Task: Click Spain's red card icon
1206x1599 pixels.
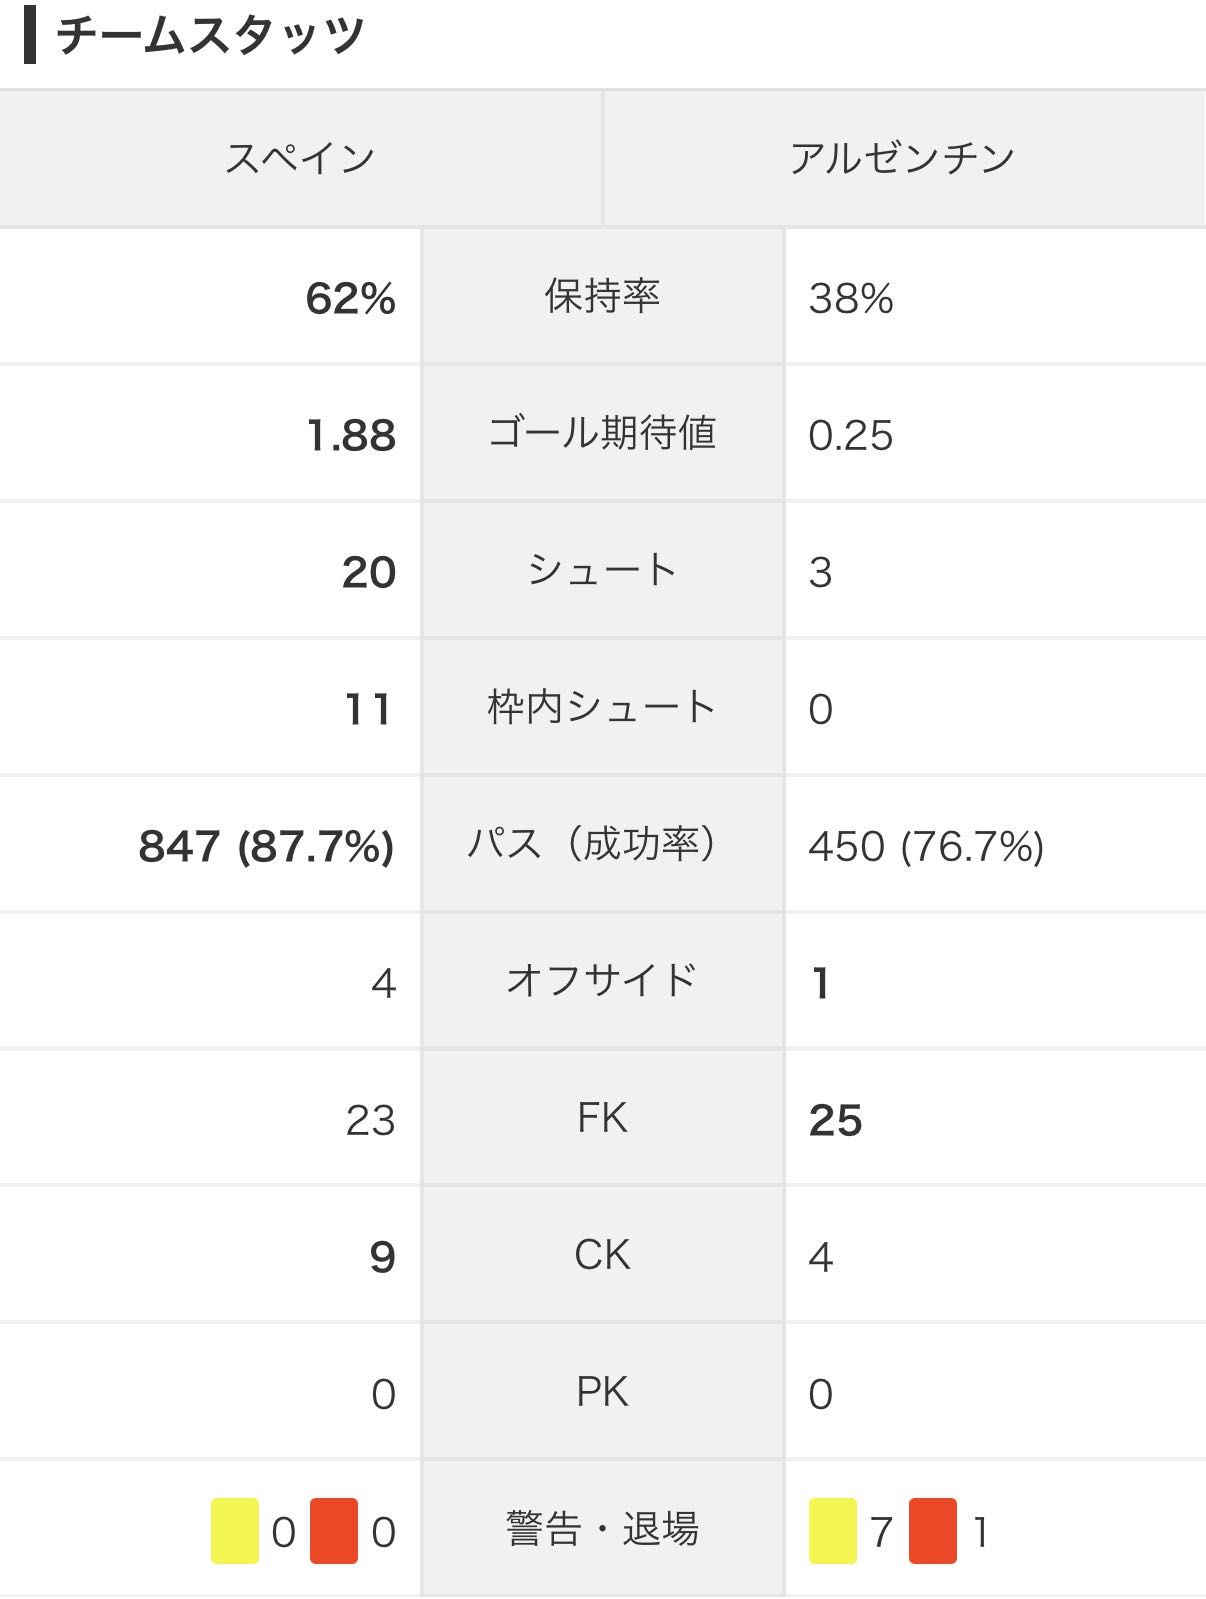Action: click(334, 1530)
